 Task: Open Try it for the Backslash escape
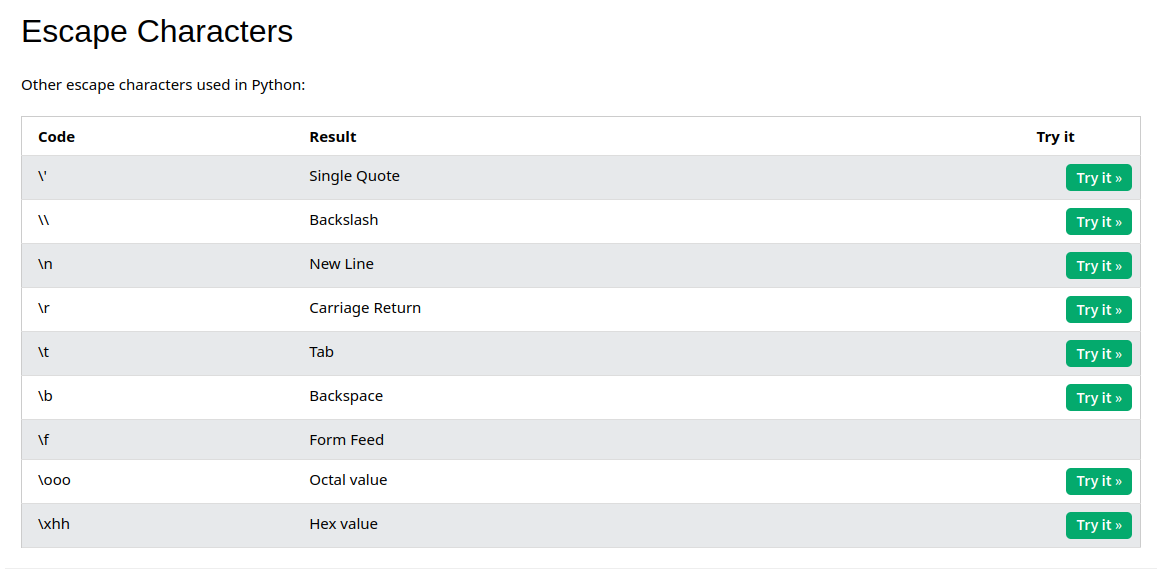(1098, 222)
